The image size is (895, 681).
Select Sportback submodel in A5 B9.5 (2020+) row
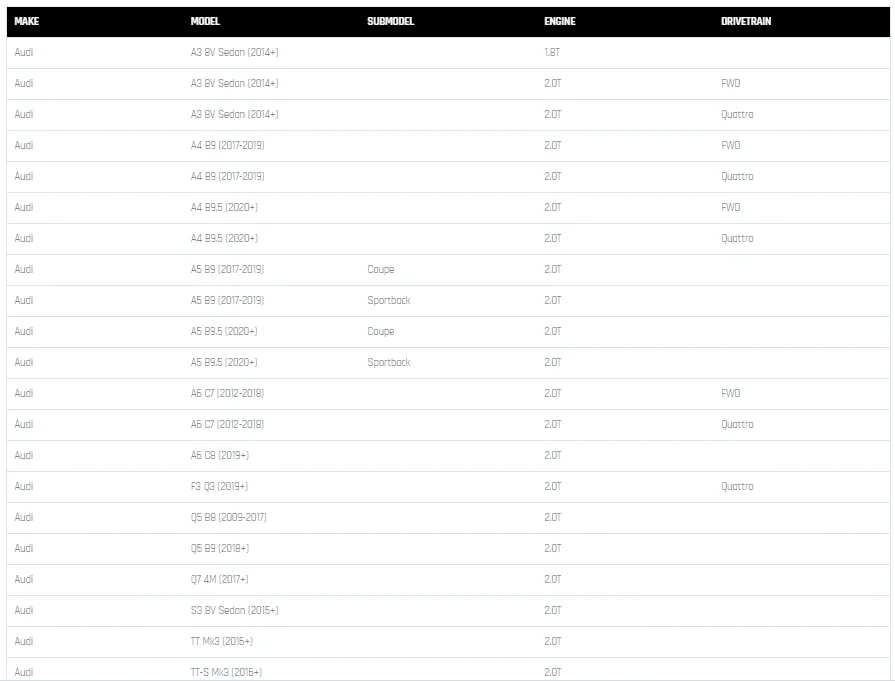[x=388, y=362]
